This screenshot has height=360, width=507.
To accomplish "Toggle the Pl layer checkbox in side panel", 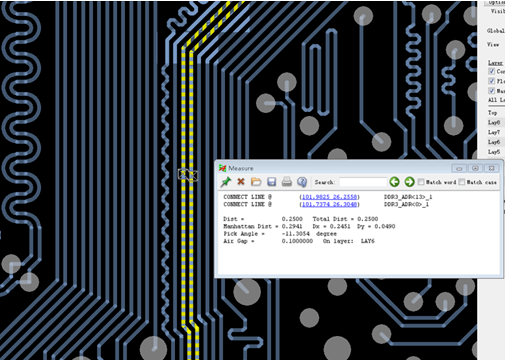I will [492, 81].
